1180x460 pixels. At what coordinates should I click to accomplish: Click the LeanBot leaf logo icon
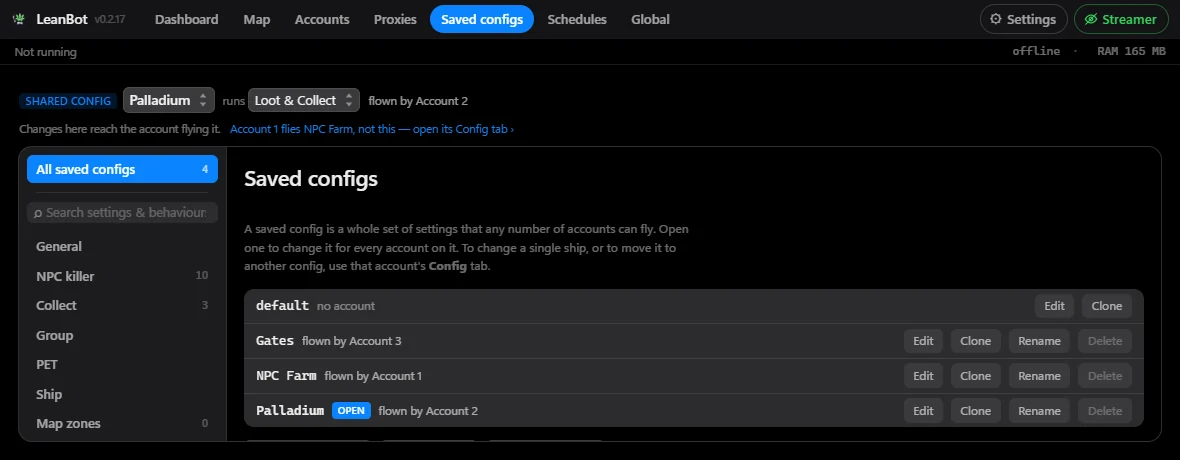pos(20,20)
